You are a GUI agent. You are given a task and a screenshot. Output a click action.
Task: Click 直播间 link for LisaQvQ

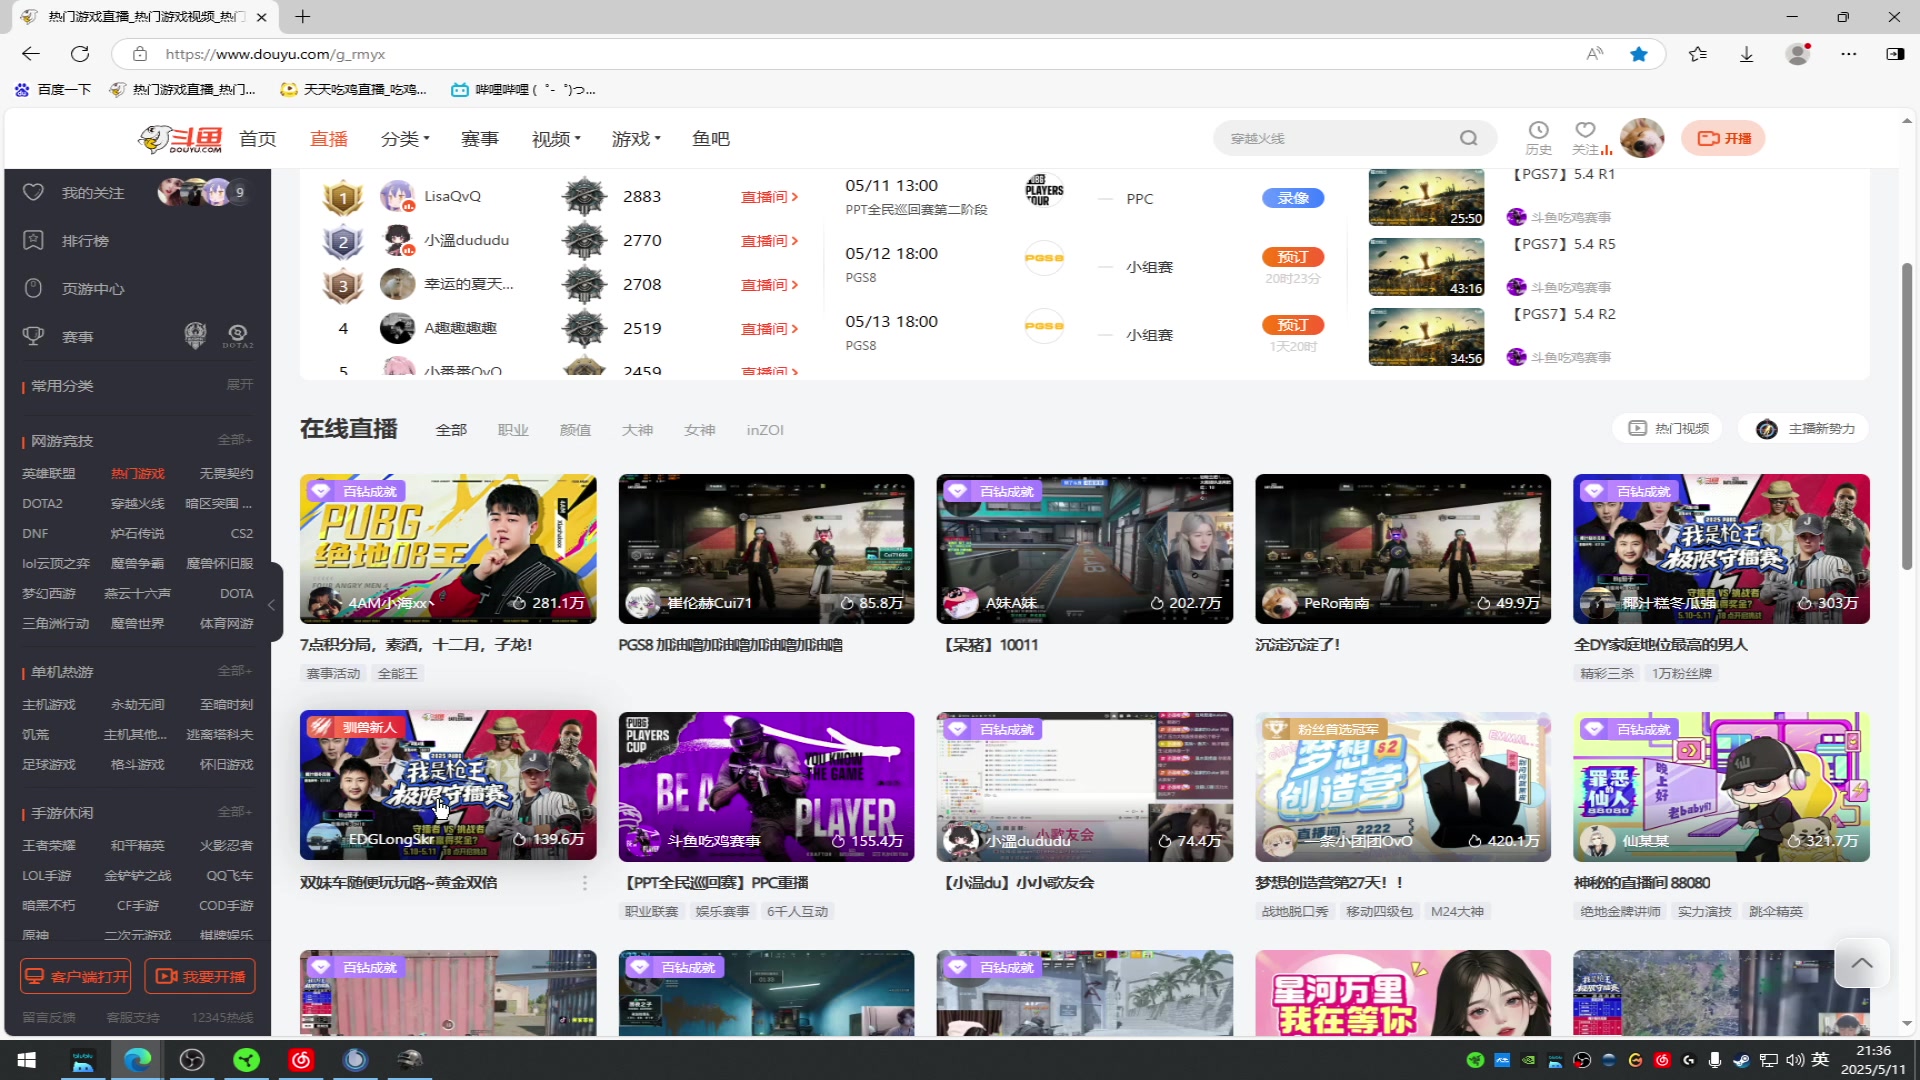(x=769, y=197)
